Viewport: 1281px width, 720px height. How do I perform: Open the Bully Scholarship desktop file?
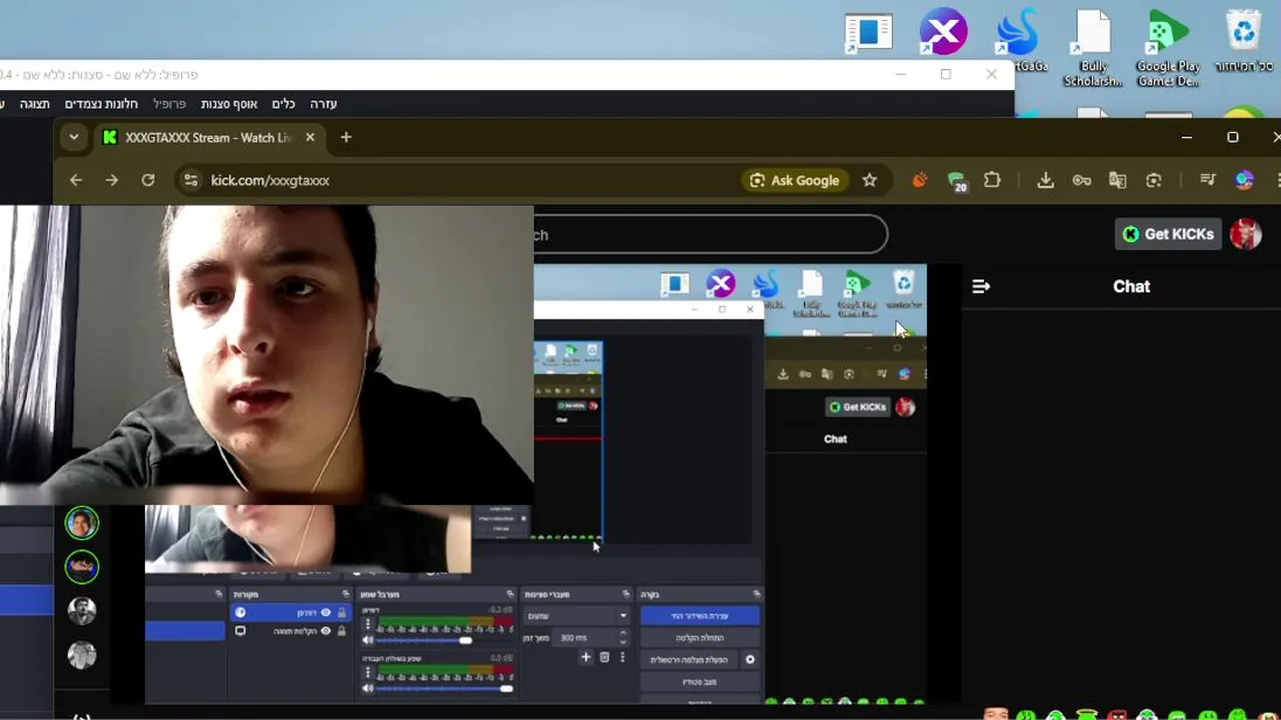tap(1093, 47)
